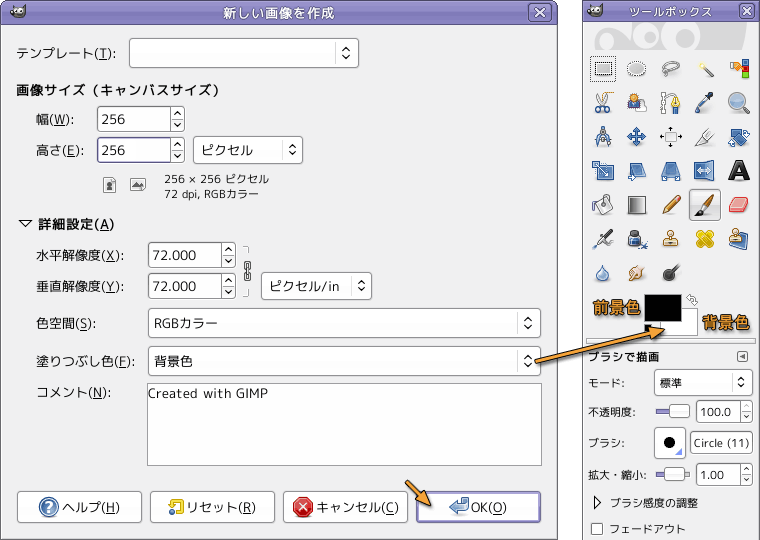Toggle the resolution chain link
The height and width of the screenshot is (540, 760).
pyautogui.click(x=247, y=271)
